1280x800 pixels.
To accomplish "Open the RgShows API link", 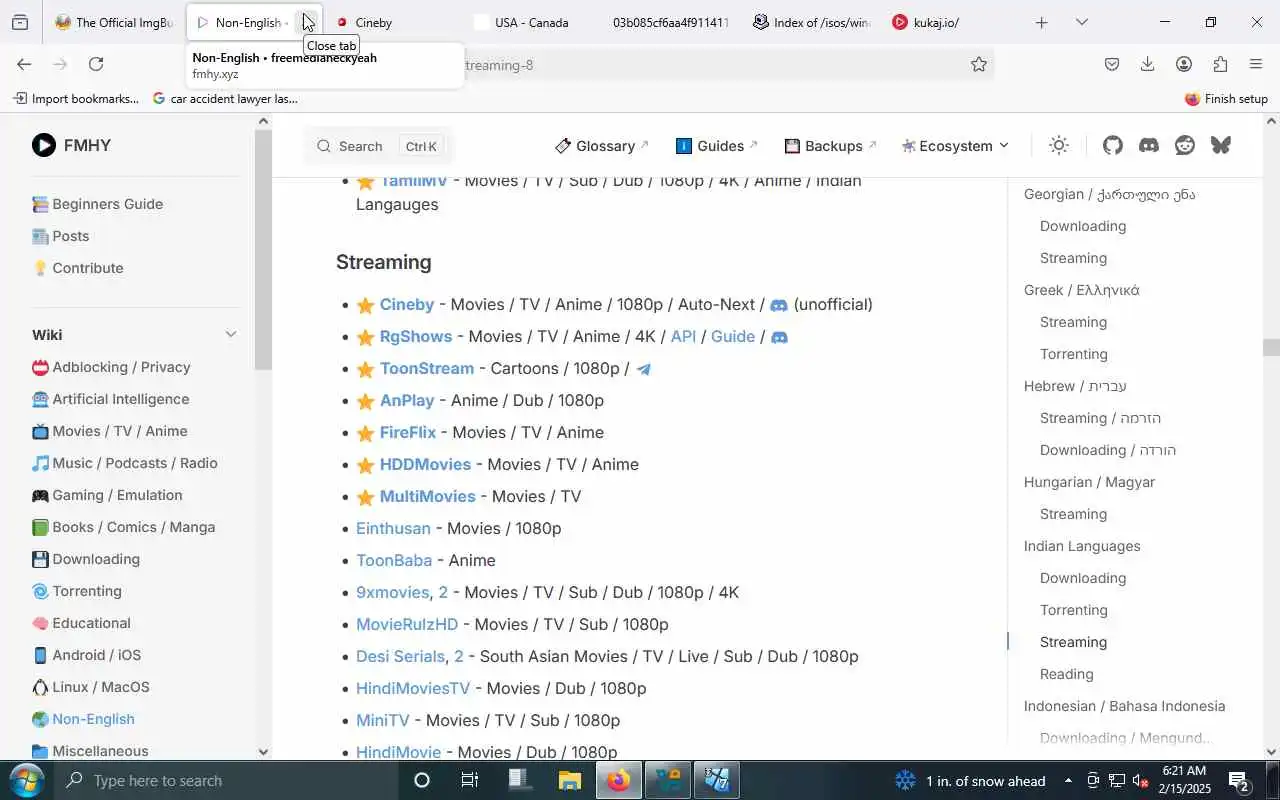I will pyautogui.click(x=683, y=336).
